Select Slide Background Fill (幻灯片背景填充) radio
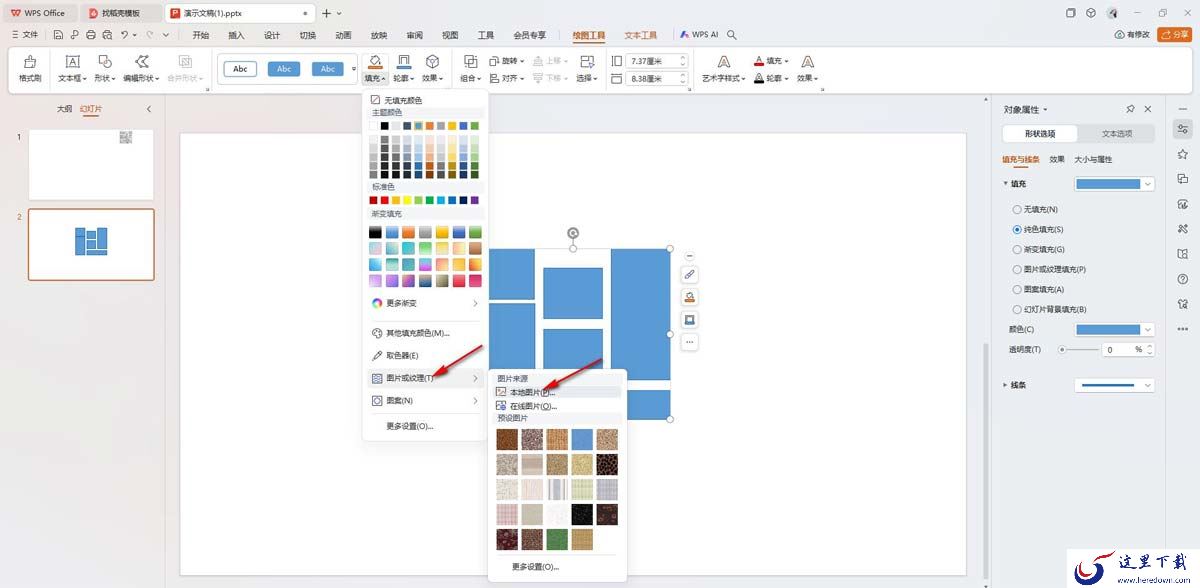 [x=1018, y=309]
